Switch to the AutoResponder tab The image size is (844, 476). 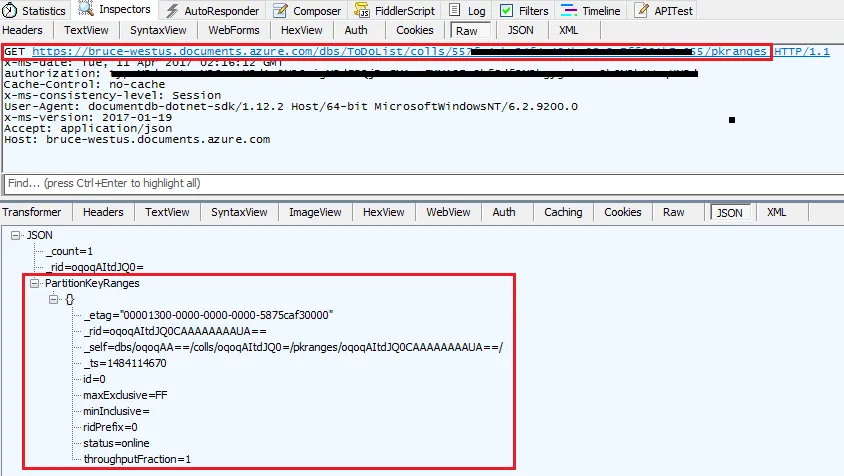tap(213, 10)
